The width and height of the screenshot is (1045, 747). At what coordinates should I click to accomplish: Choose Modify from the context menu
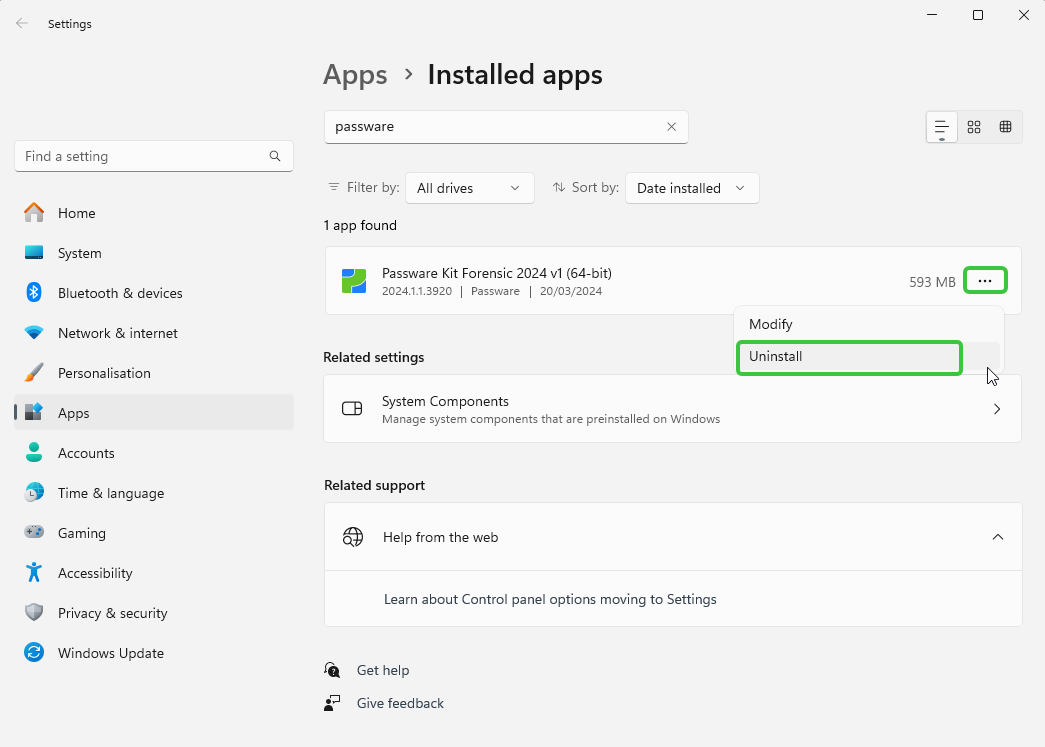pos(868,325)
